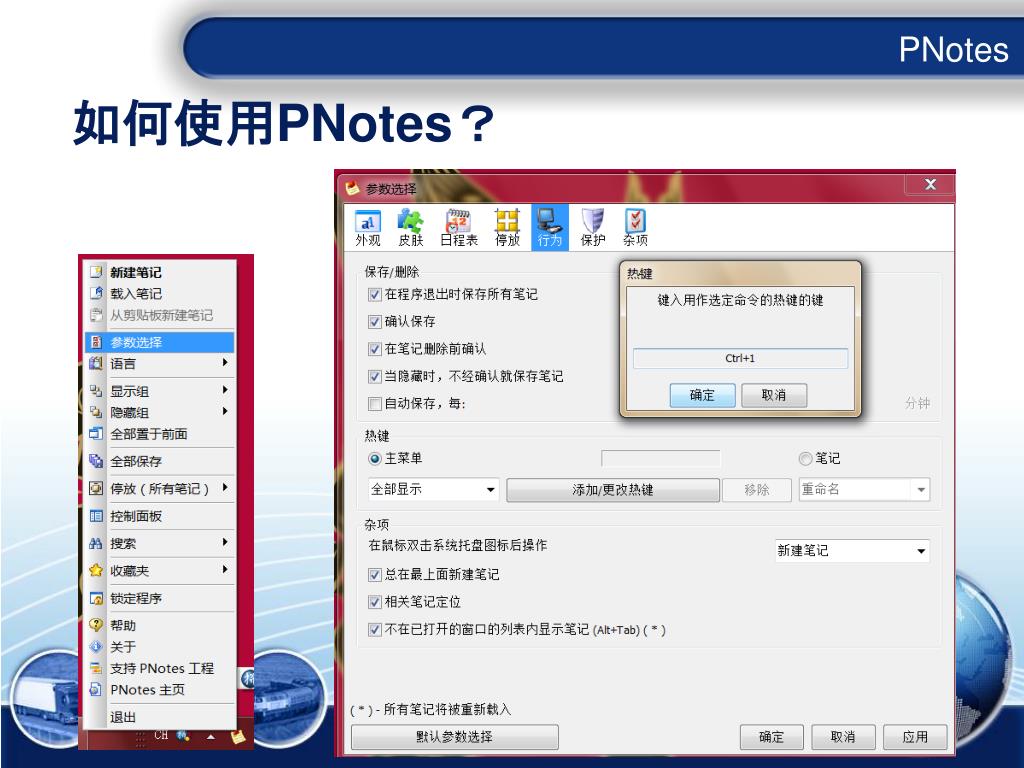Click the 锁定程序 lock program icon

(96, 598)
